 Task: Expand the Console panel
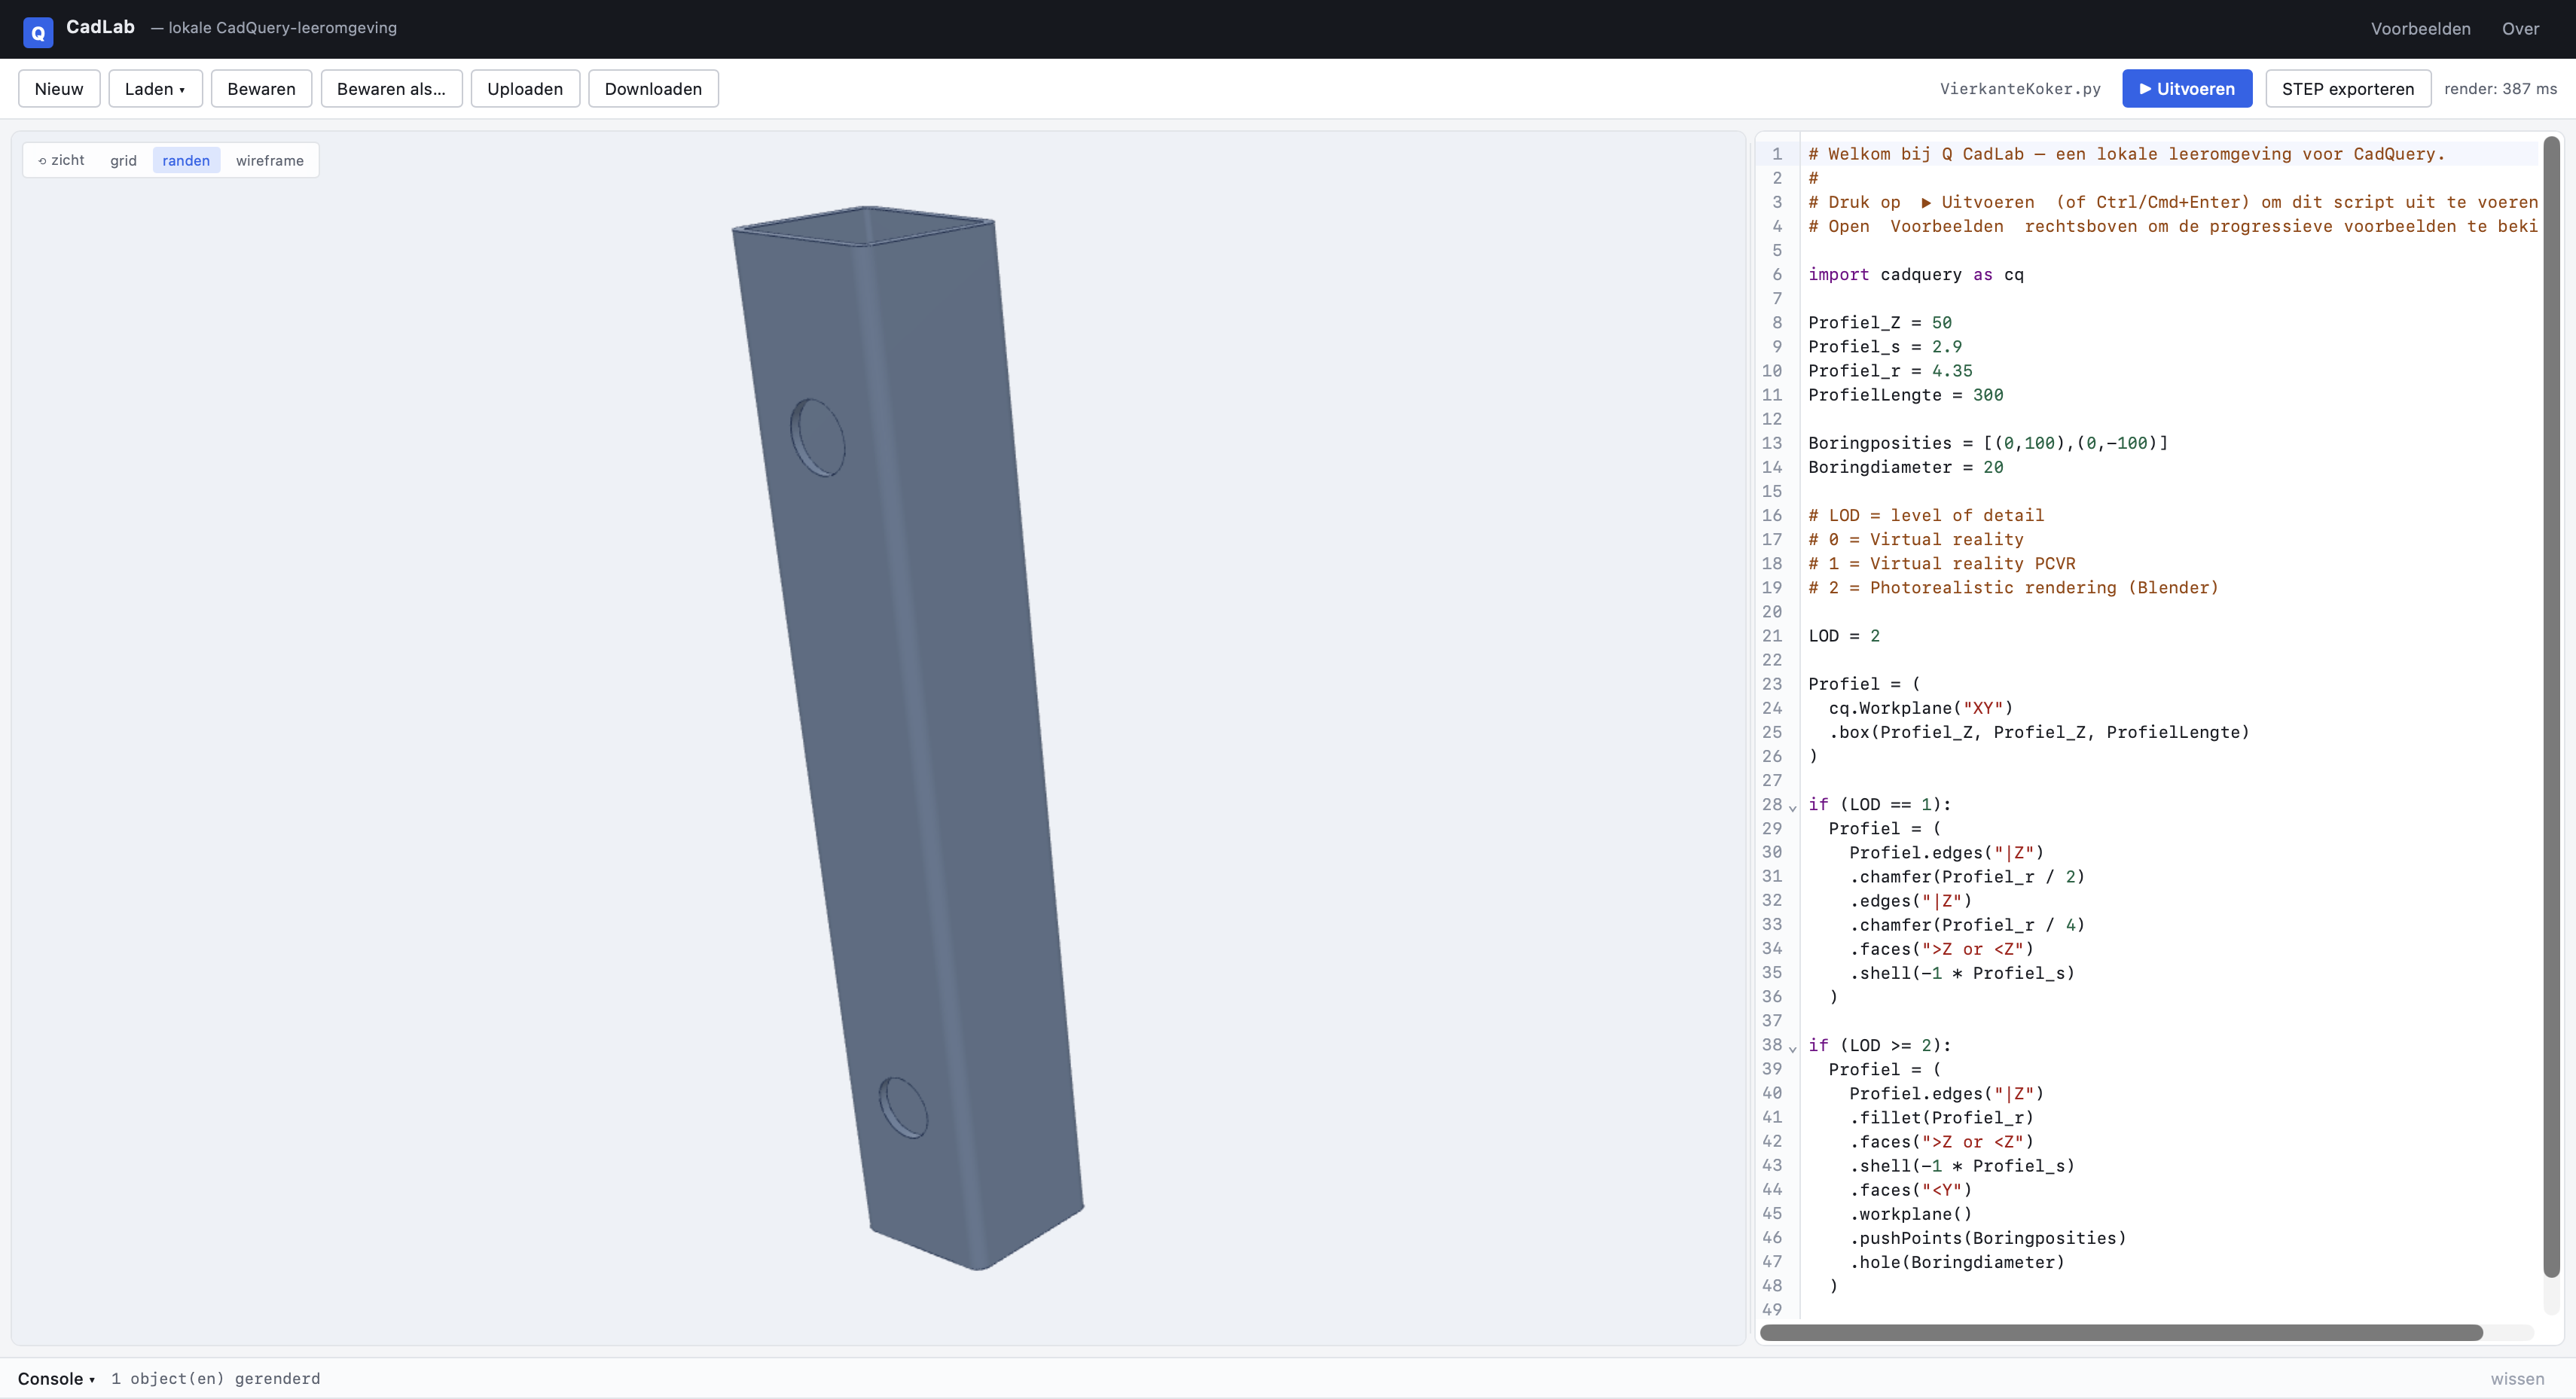click(56, 1378)
